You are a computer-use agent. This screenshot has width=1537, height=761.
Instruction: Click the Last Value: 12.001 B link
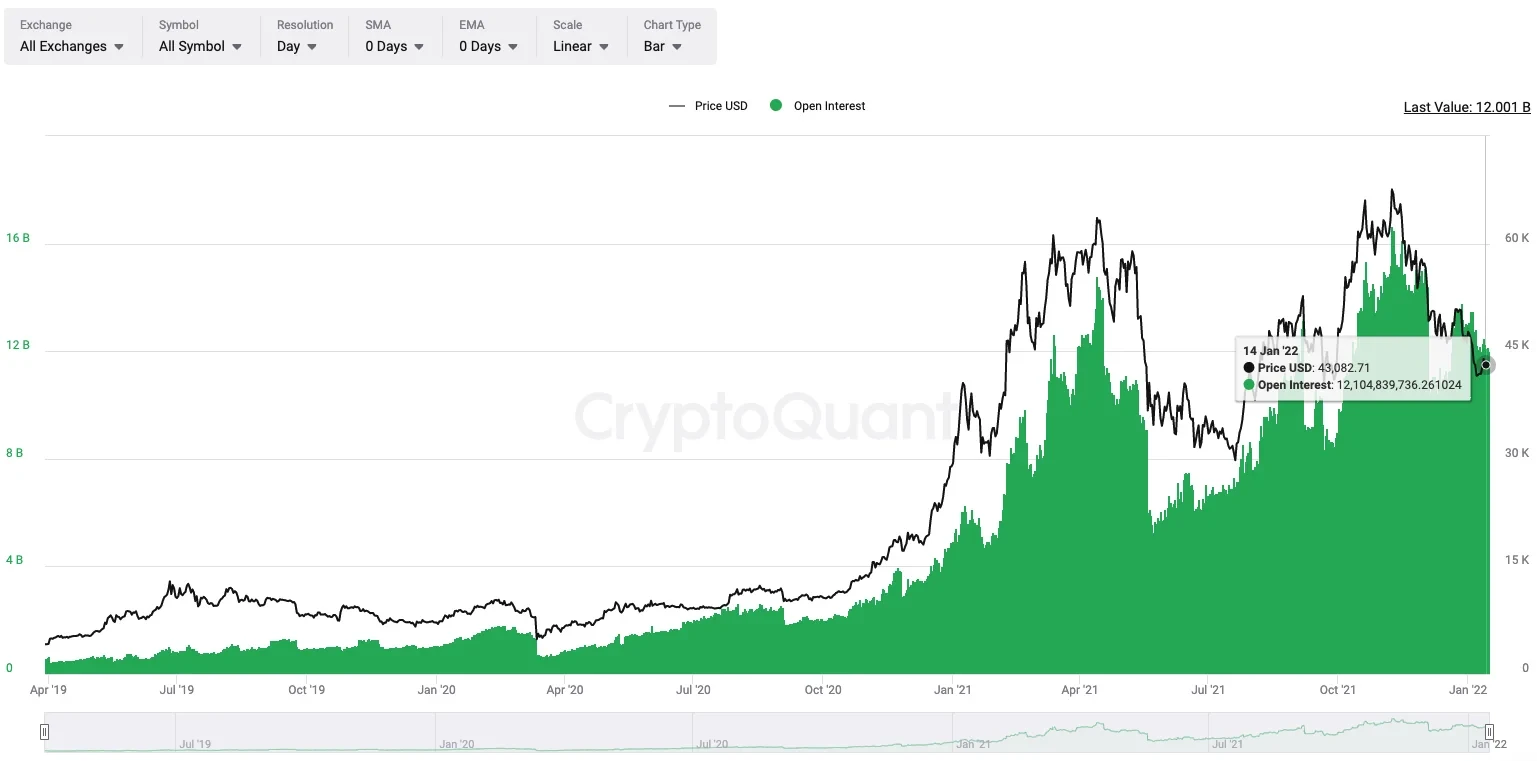1466,107
